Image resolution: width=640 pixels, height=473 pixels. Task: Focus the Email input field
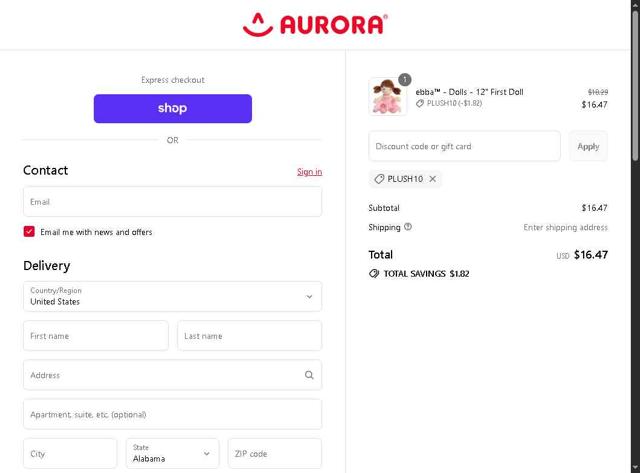173,202
